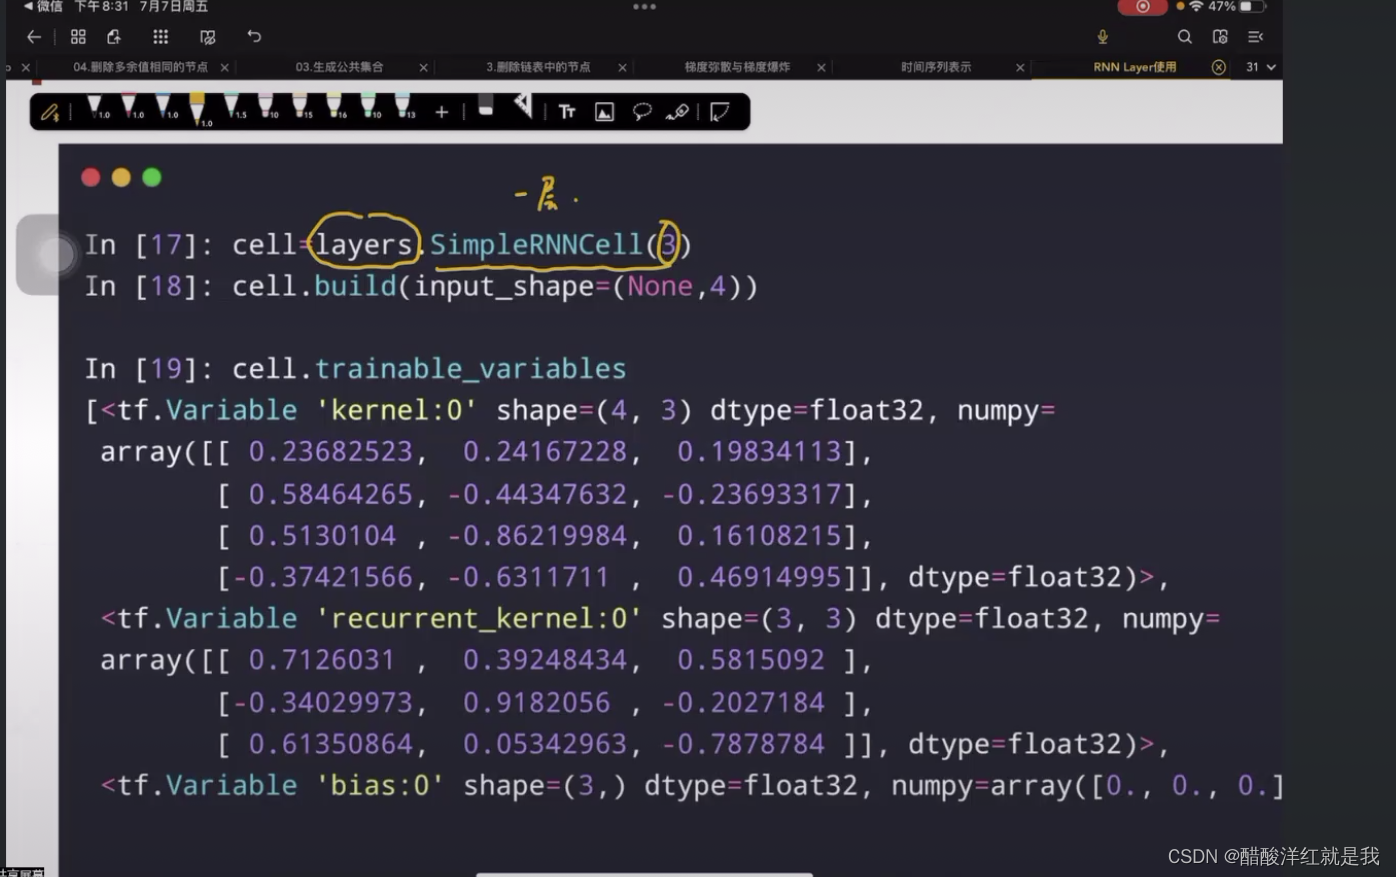This screenshot has height=877, width=1396.
Task: Tap the battery 47% status indicator
Action: coord(1237,6)
